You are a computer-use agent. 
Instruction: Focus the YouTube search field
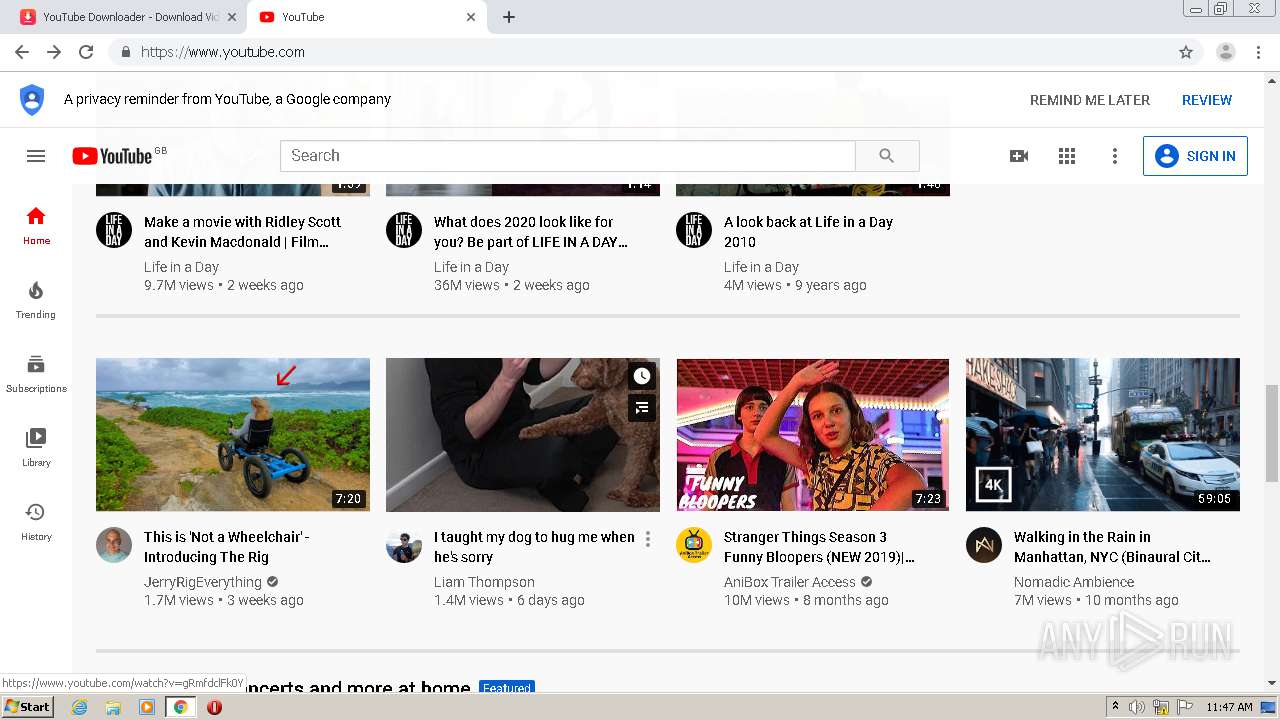[568, 156]
